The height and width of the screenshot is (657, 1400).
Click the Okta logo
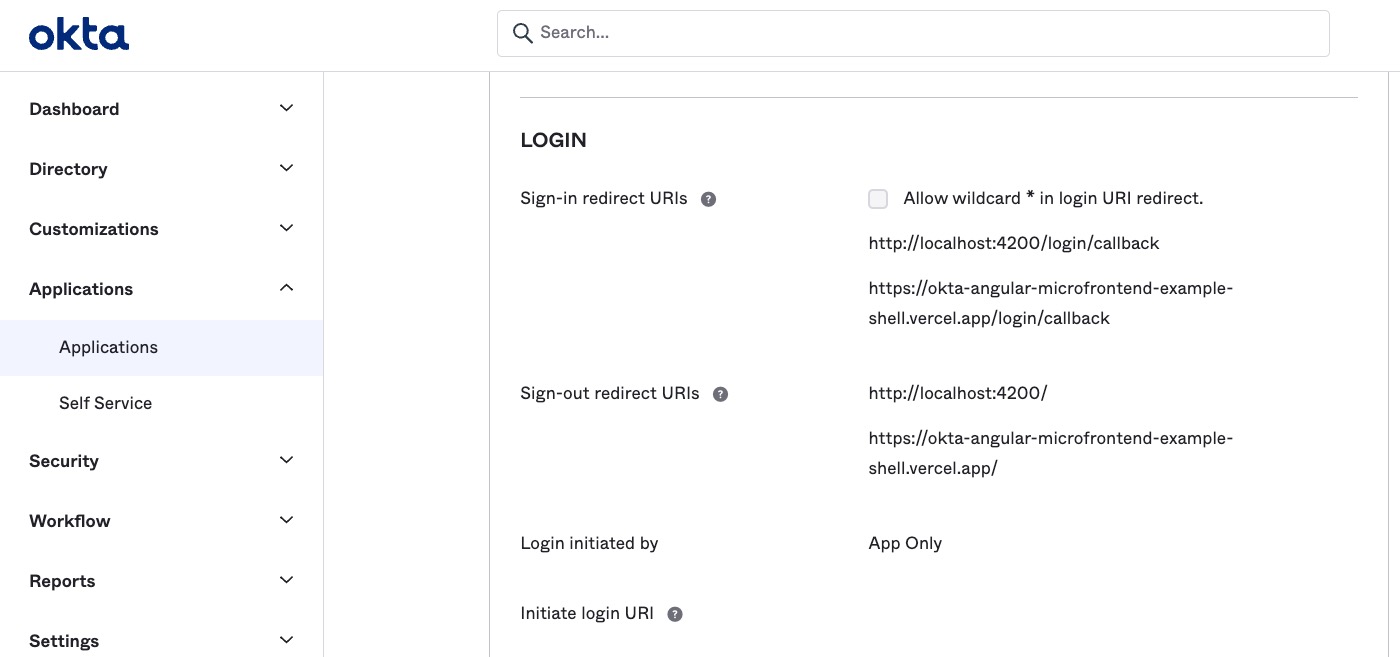(79, 36)
